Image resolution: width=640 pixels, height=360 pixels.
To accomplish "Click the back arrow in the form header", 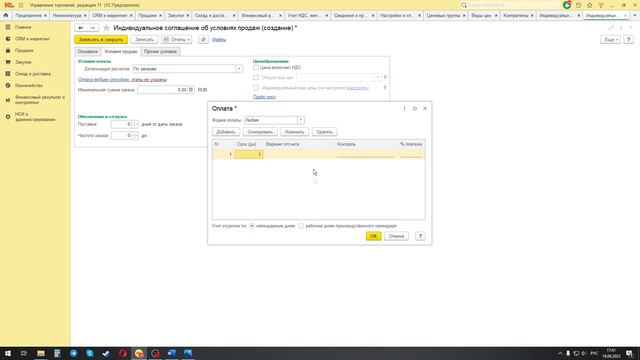I will pos(81,28).
